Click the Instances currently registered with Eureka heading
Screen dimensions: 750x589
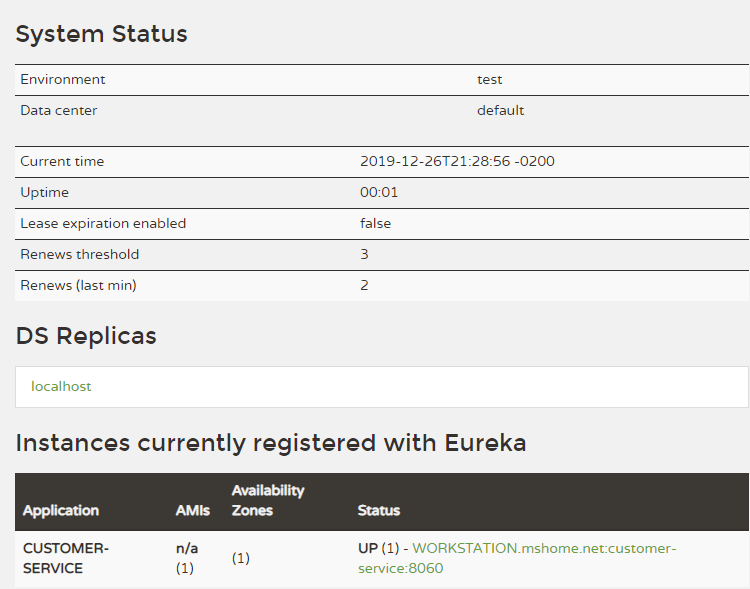[271, 443]
